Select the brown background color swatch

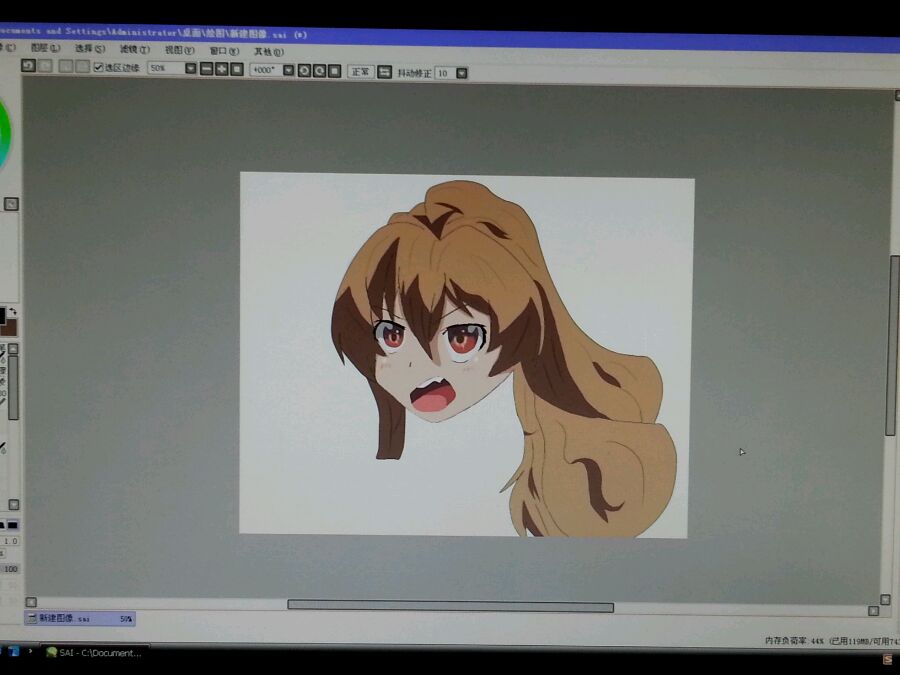coord(10,328)
